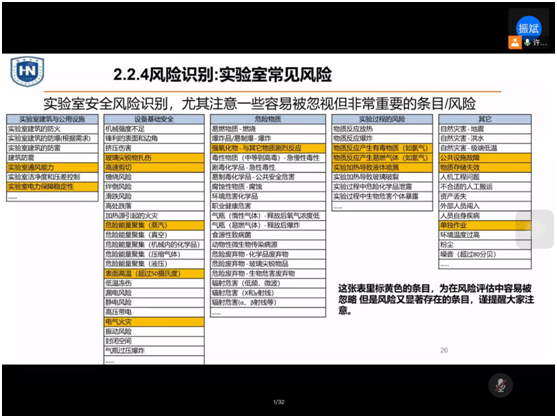Go to next slide with arrow overlay
Viewport: 557px width, 418px height.
pos(535,229)
